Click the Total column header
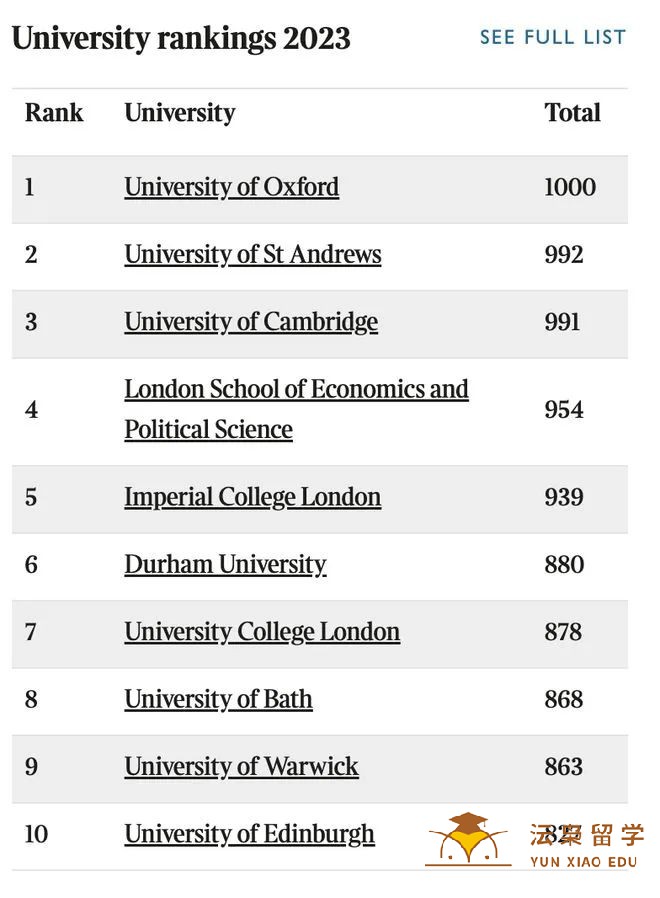The width and height of the screenshot is (660, 898). [572, 113]
